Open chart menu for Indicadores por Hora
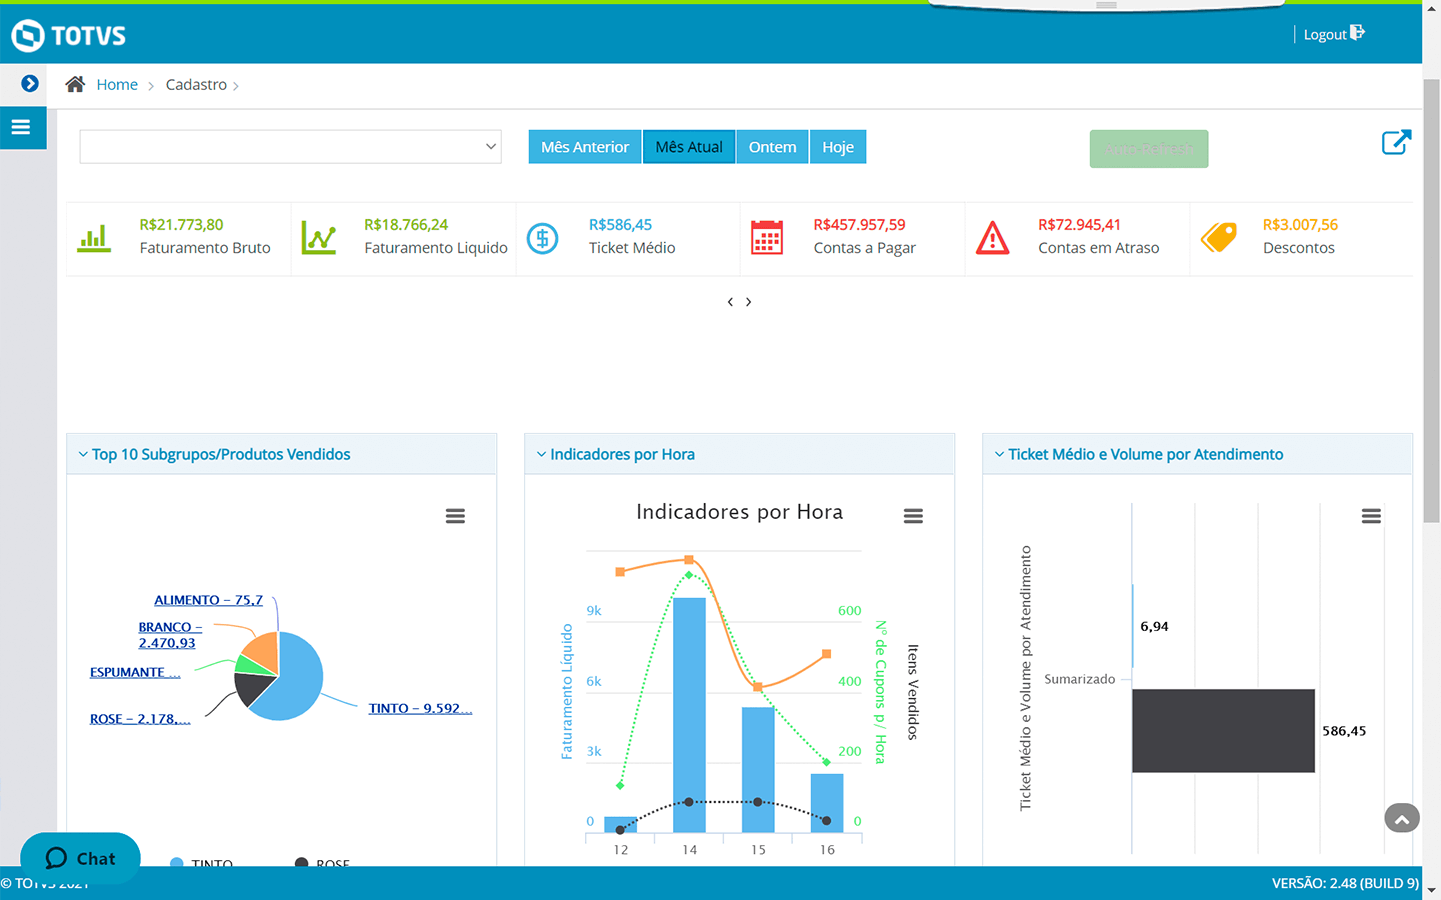 coord(913,516)
